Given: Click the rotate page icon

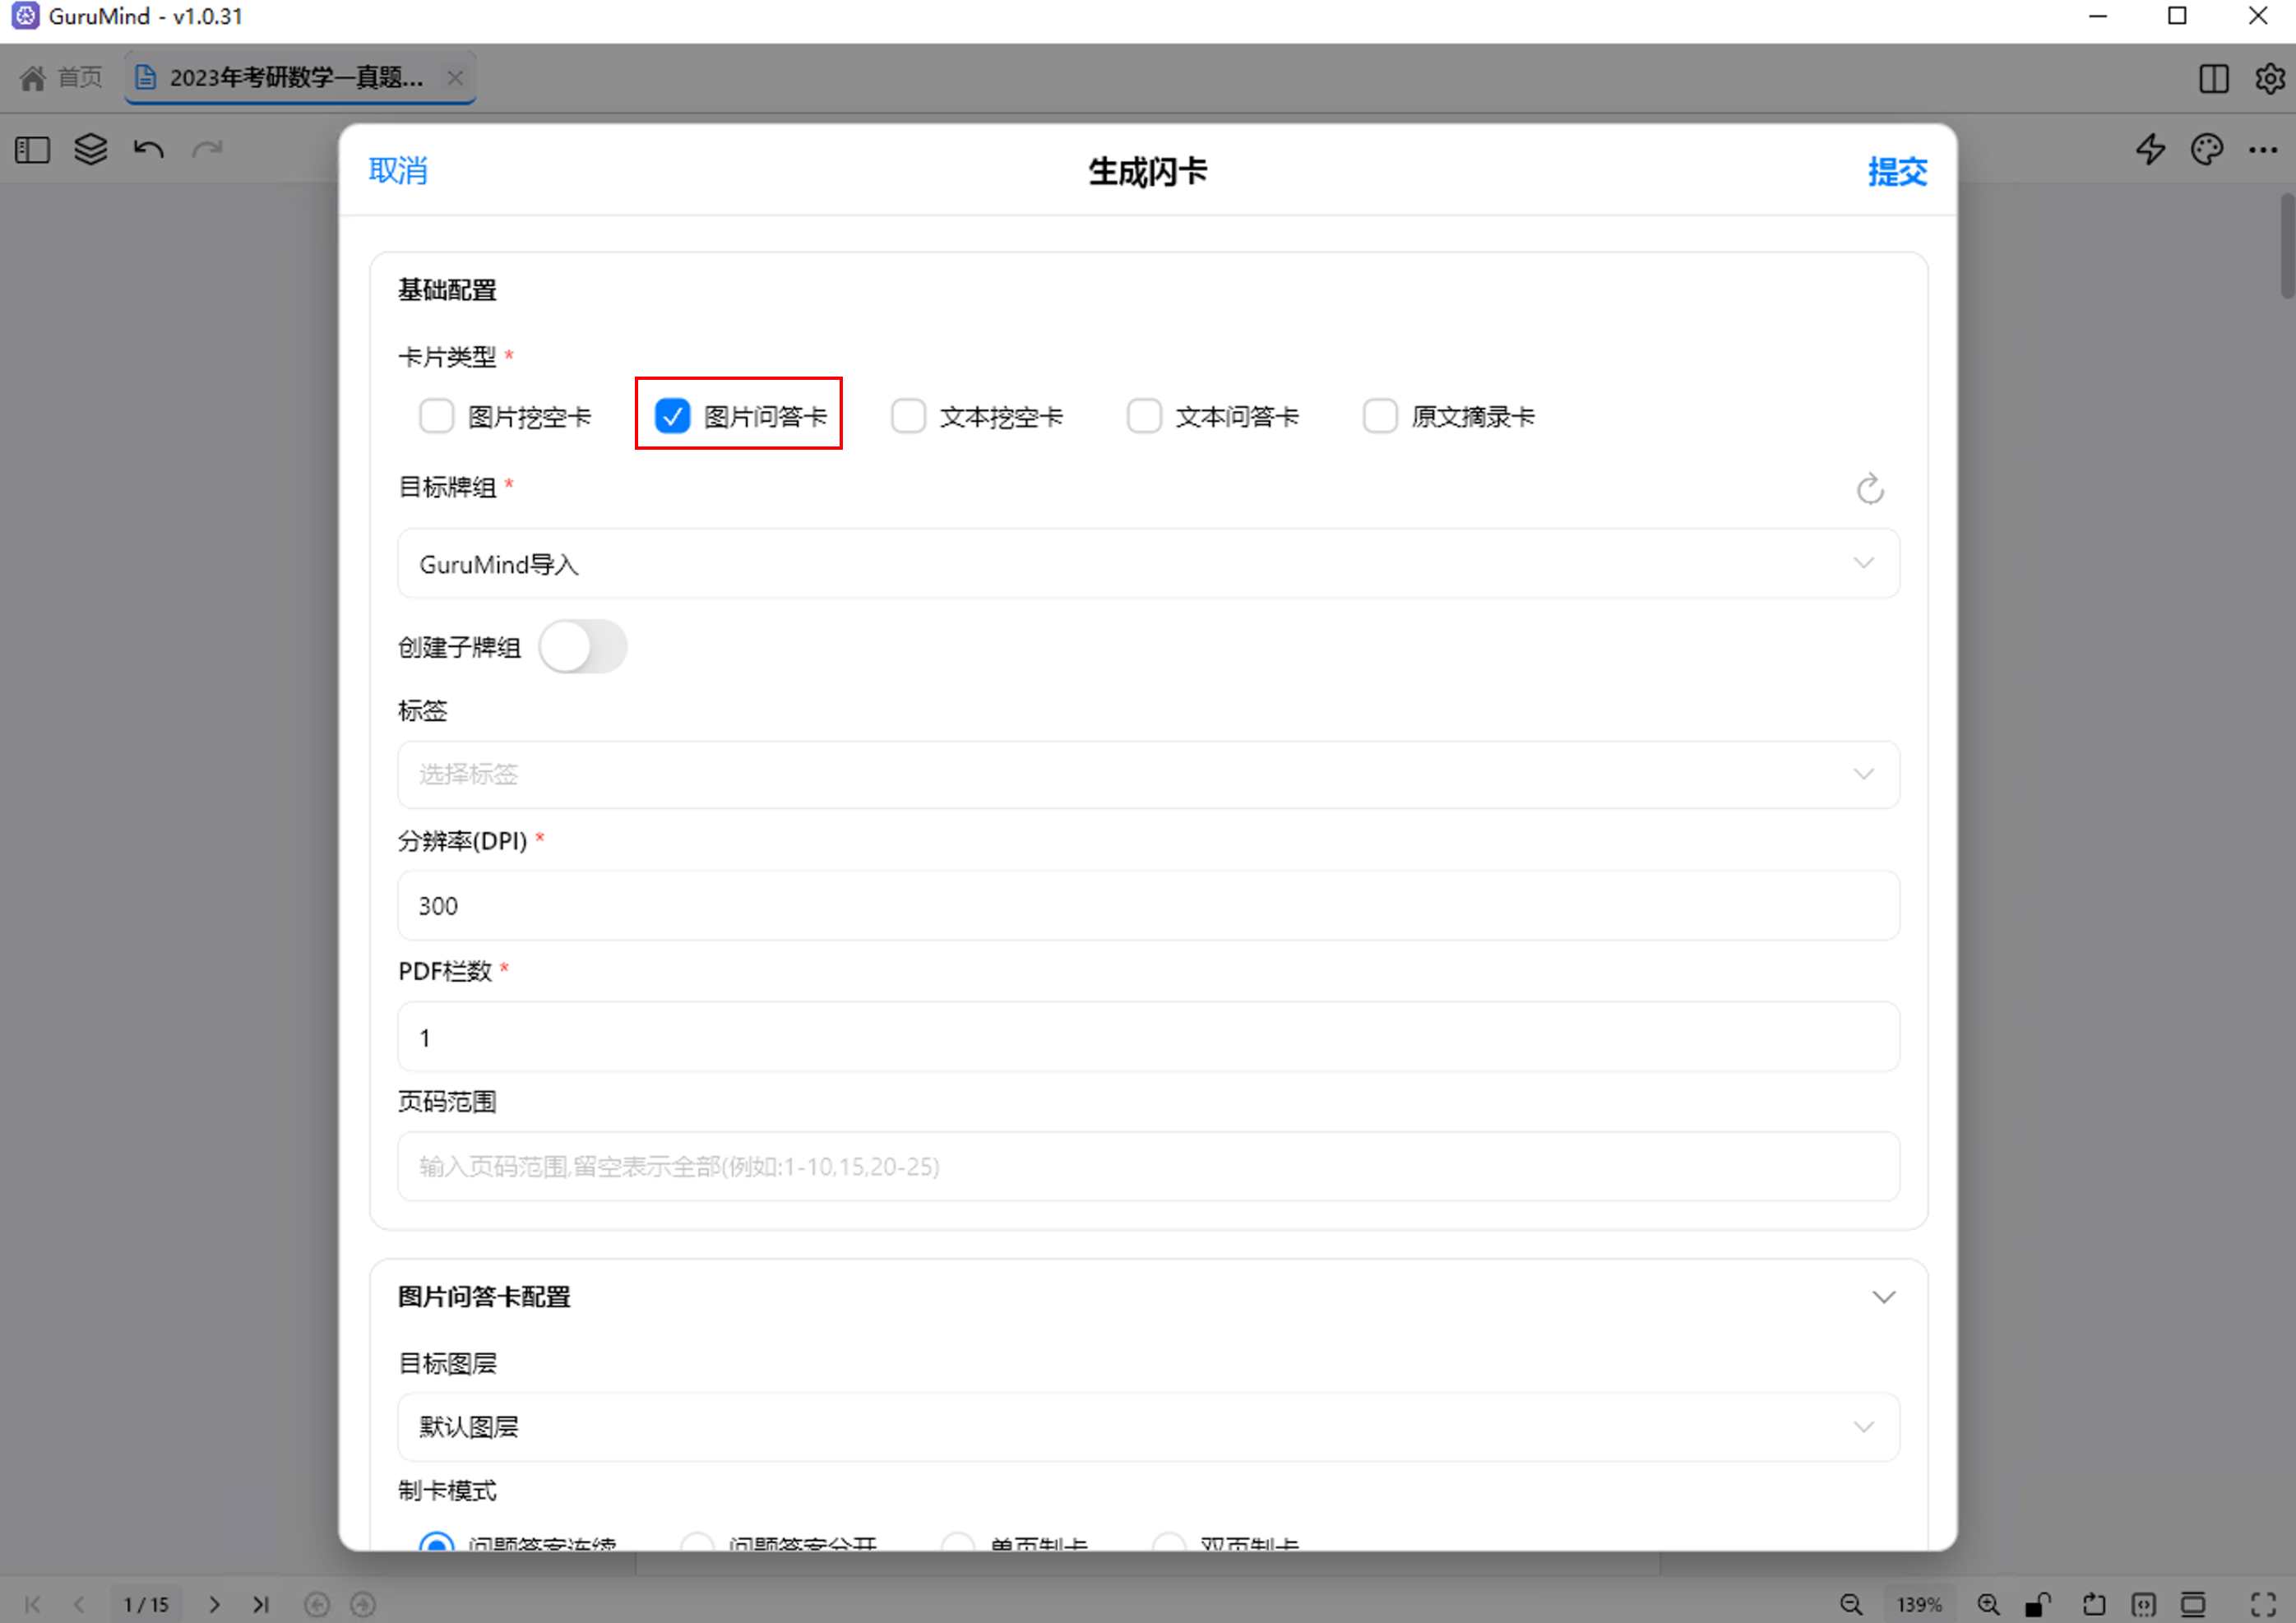Looking at the screenshot, I should coord(2093,1604).
